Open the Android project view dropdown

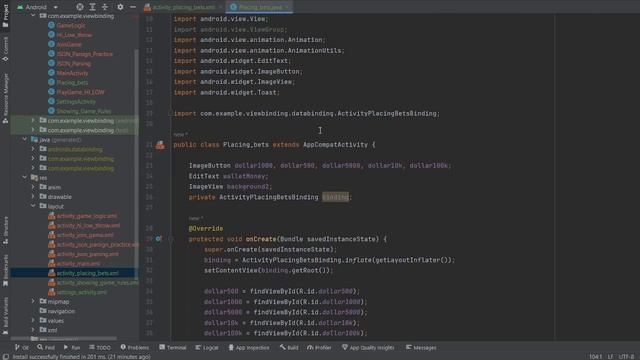point(38,7)
